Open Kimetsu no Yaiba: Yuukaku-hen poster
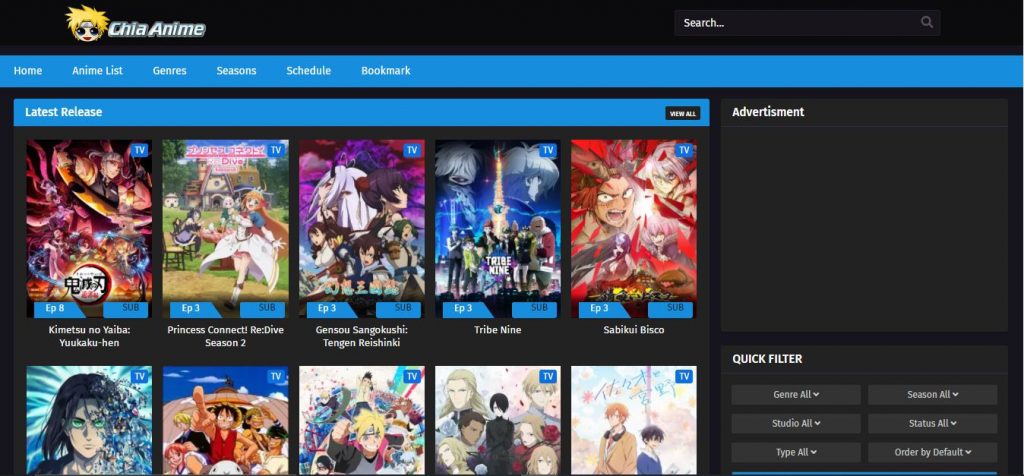The image size is (1024, 476). [x=89, y=229]
